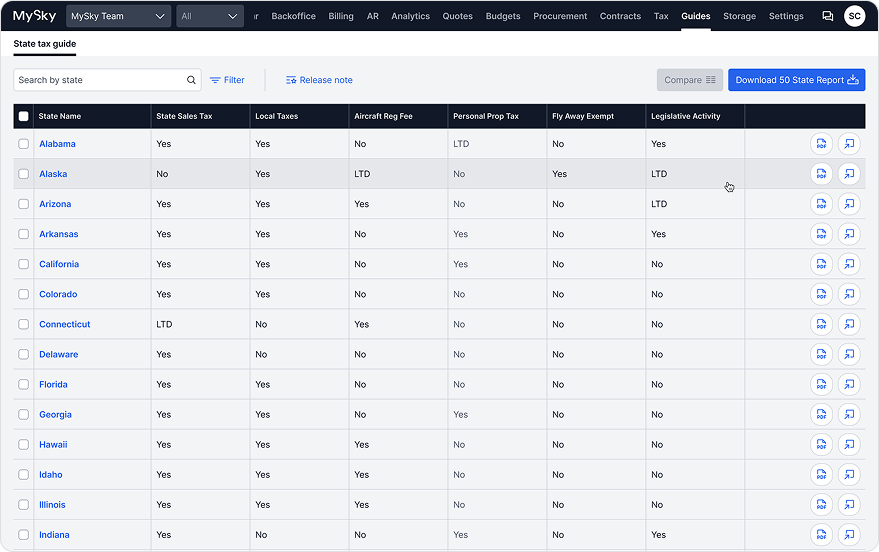This screenshot has width=879, height=552.
Task: Download PDF for the Alabama row
Action: pos(821,144)
